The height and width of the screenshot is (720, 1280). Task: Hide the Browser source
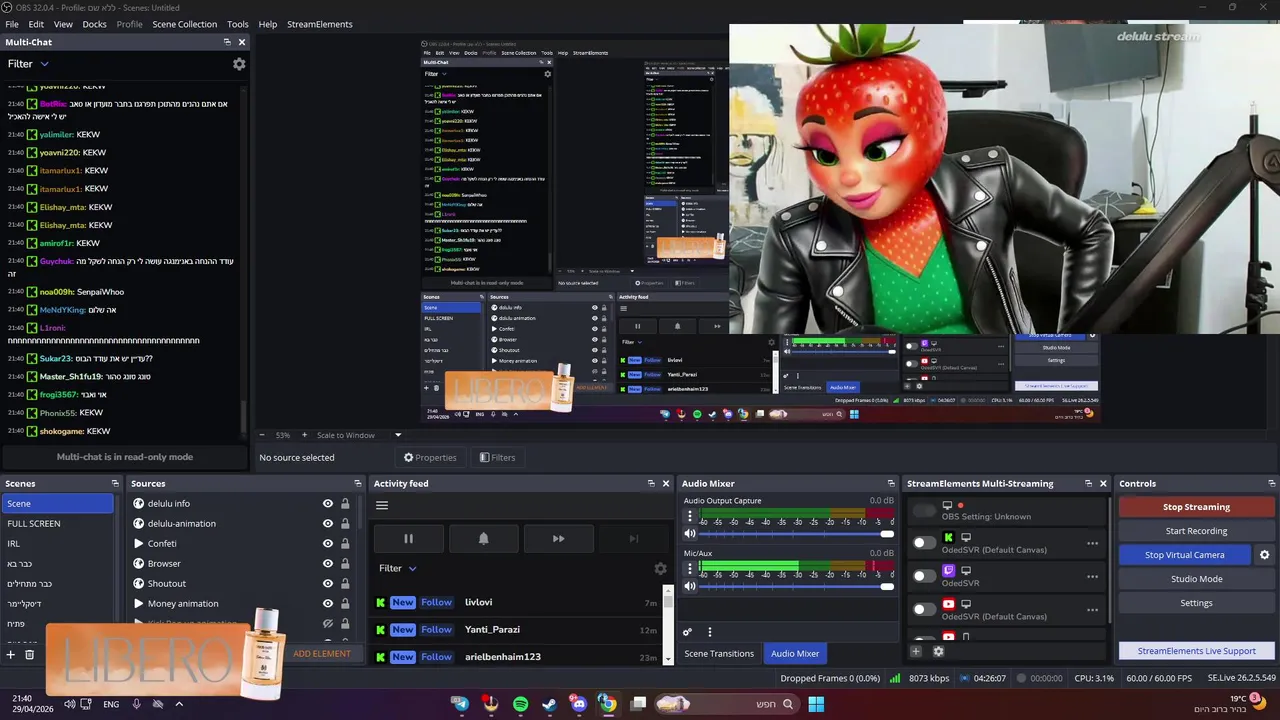pos(327,564)
